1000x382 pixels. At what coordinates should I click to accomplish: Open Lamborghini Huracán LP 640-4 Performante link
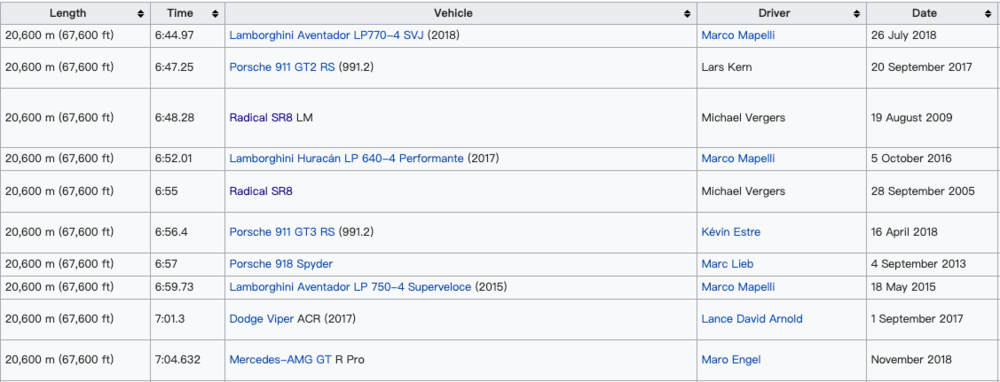pos(346,159)
